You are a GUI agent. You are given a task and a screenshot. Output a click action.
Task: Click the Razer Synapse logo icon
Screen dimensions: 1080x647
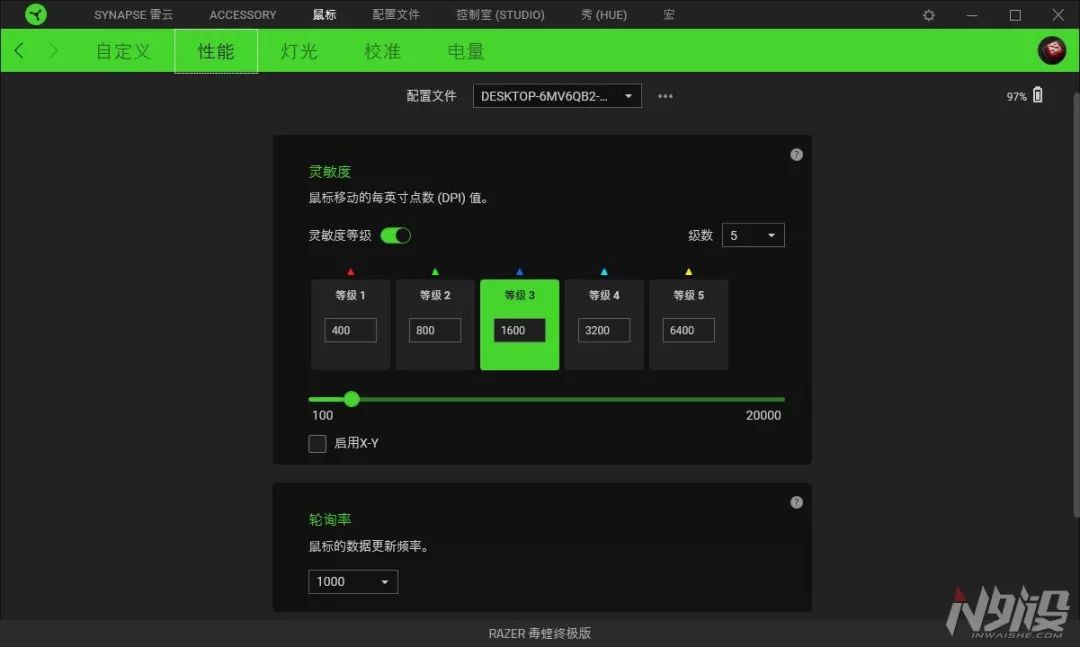coord(36,14)
